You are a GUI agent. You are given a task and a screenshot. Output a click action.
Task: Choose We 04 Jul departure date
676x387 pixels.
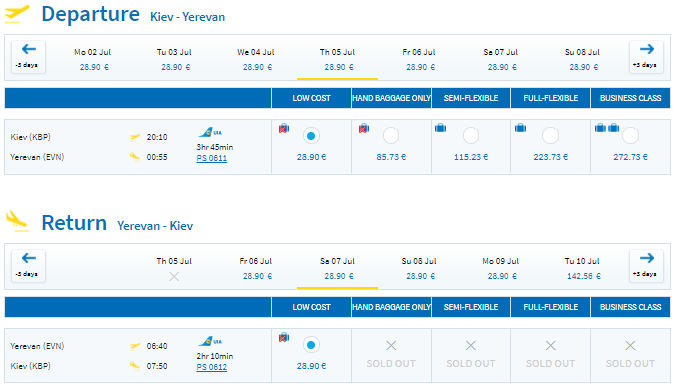tap(256, 59)
